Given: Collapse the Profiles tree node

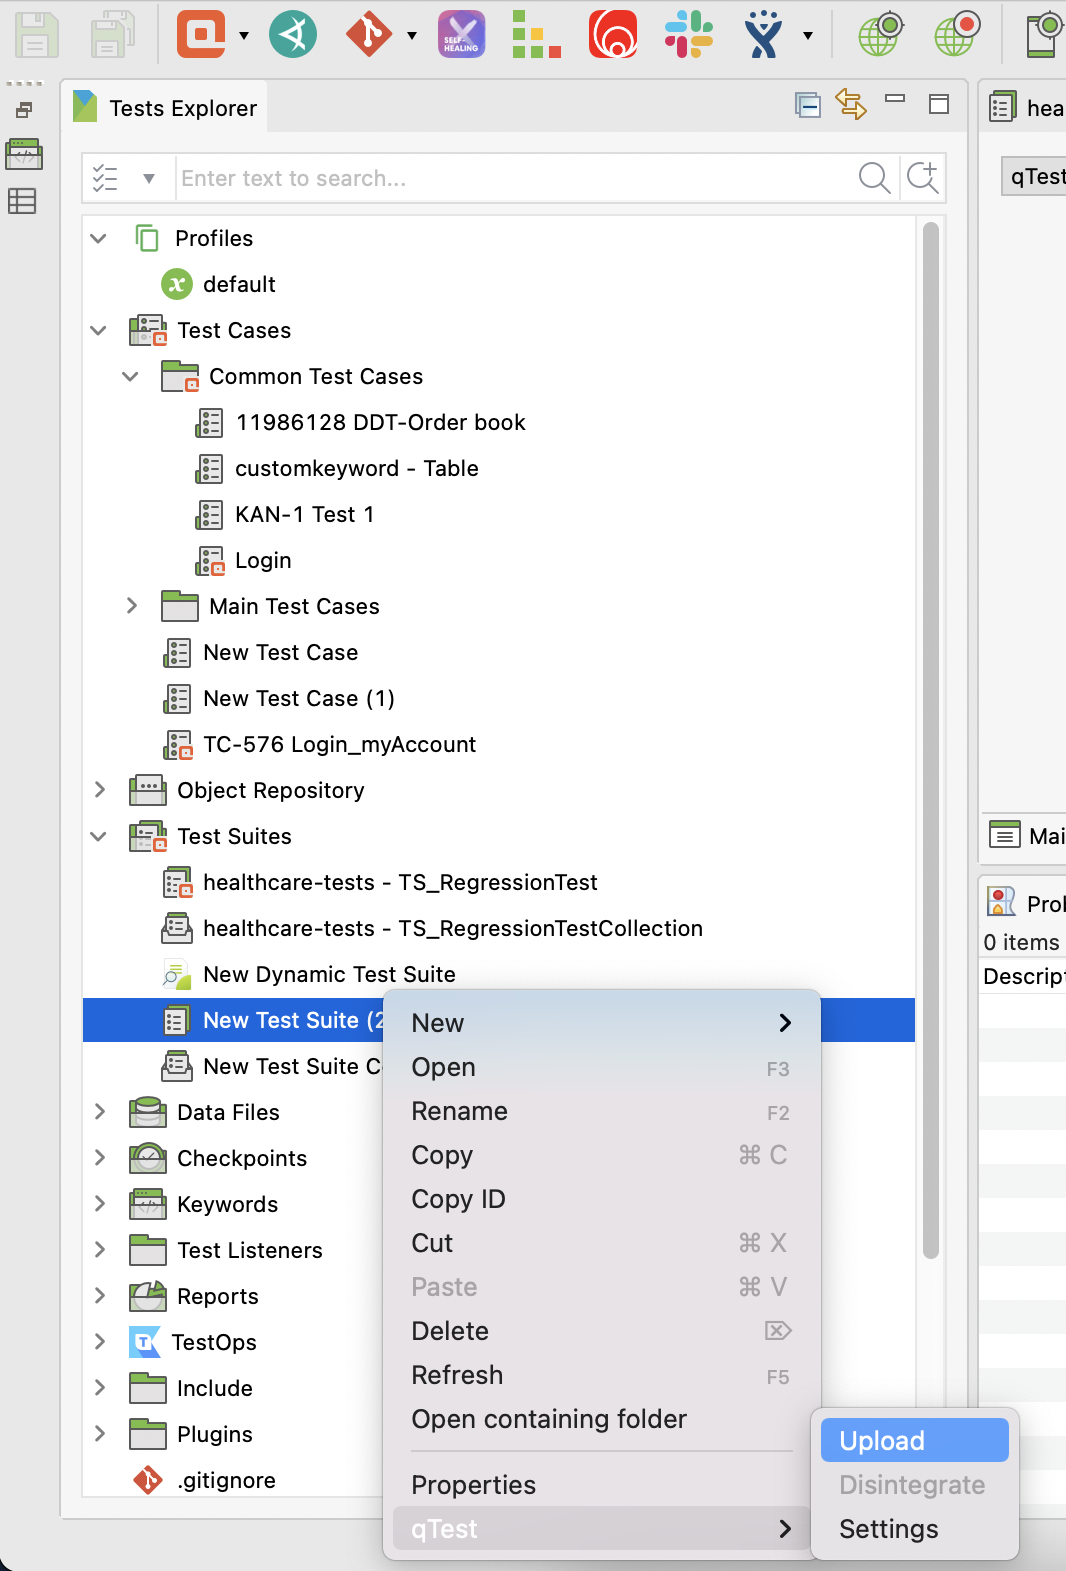Looking at the screenshot, I should click(98, 238).
